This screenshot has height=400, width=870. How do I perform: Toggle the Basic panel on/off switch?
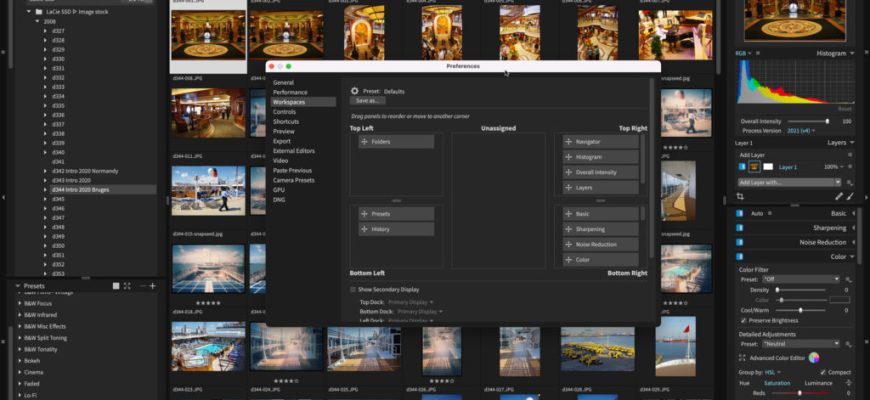click(x=739, y=214)
